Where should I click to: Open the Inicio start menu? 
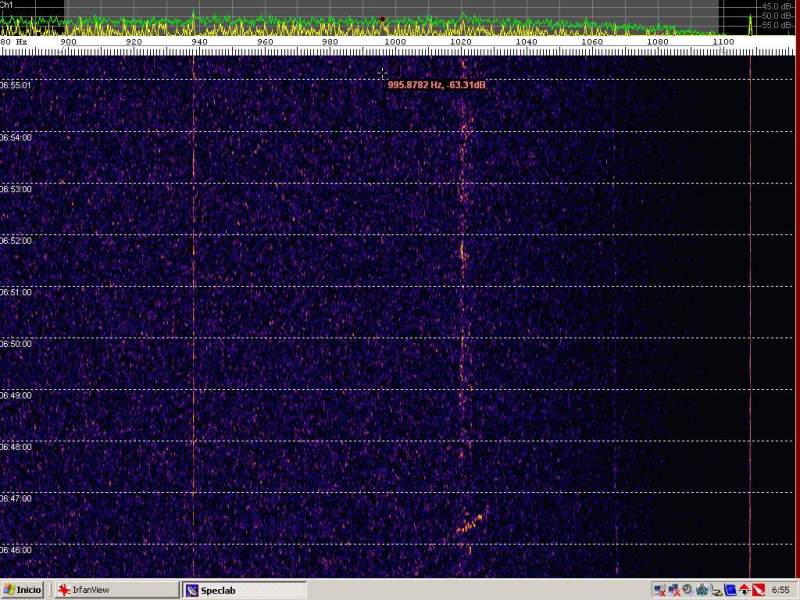pyautogui.click(x=23, y=590)
